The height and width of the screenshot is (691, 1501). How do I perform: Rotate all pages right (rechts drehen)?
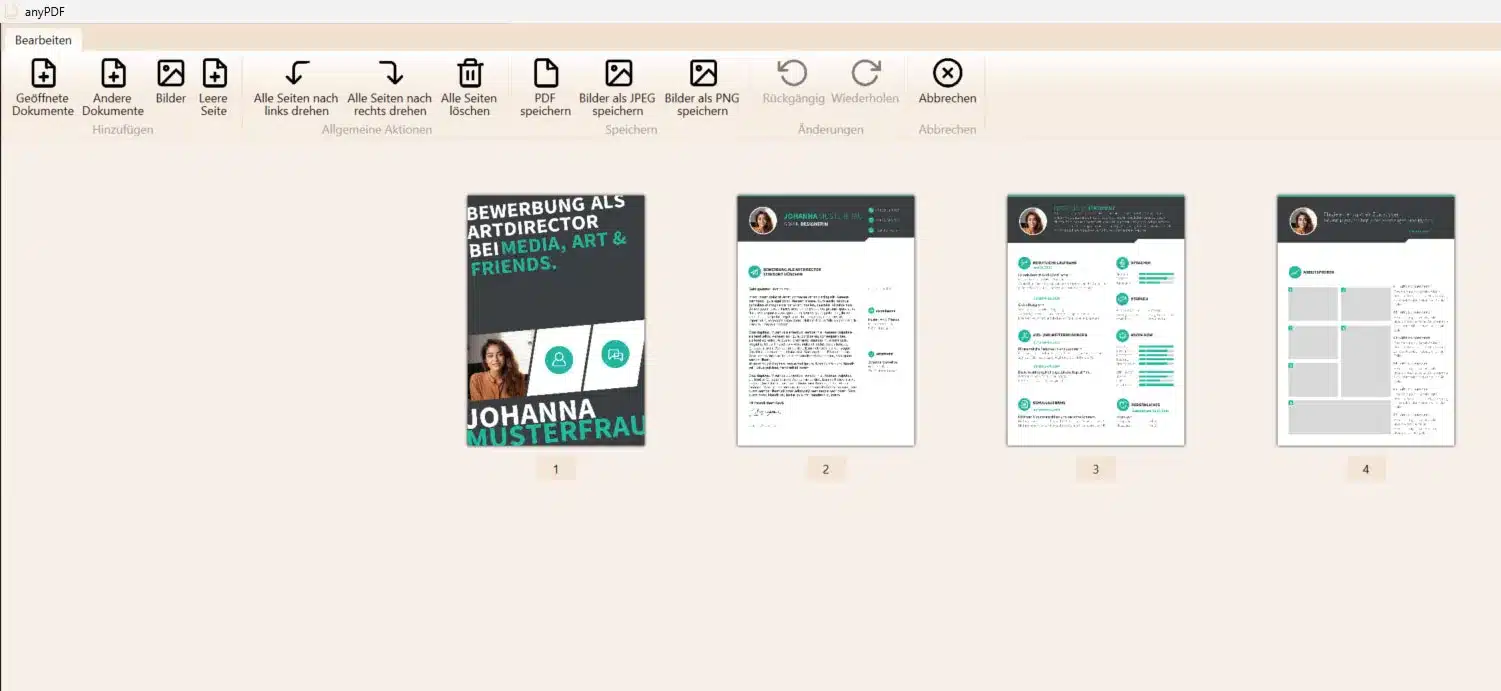[390, 74]
